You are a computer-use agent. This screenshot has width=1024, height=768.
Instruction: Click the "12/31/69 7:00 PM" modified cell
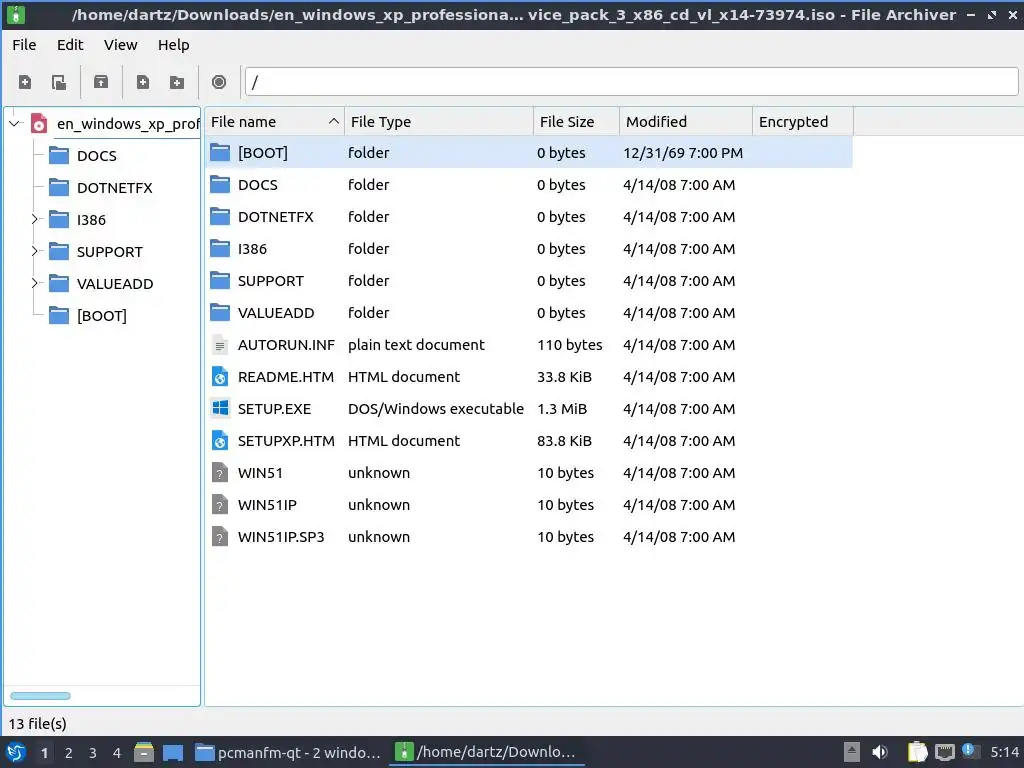tap(683, 153)
